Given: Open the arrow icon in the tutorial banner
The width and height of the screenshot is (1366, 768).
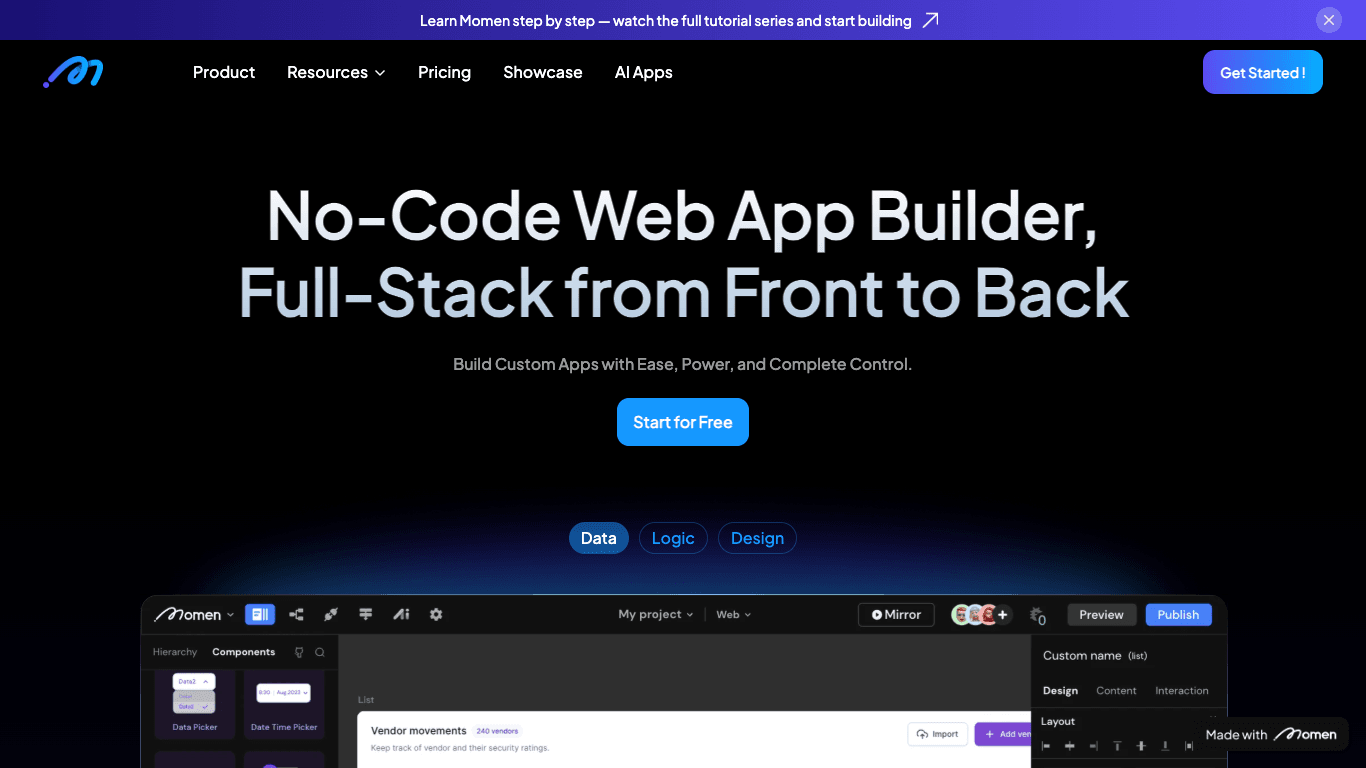Looking at the screenshot, I should (x=930, y=20).
